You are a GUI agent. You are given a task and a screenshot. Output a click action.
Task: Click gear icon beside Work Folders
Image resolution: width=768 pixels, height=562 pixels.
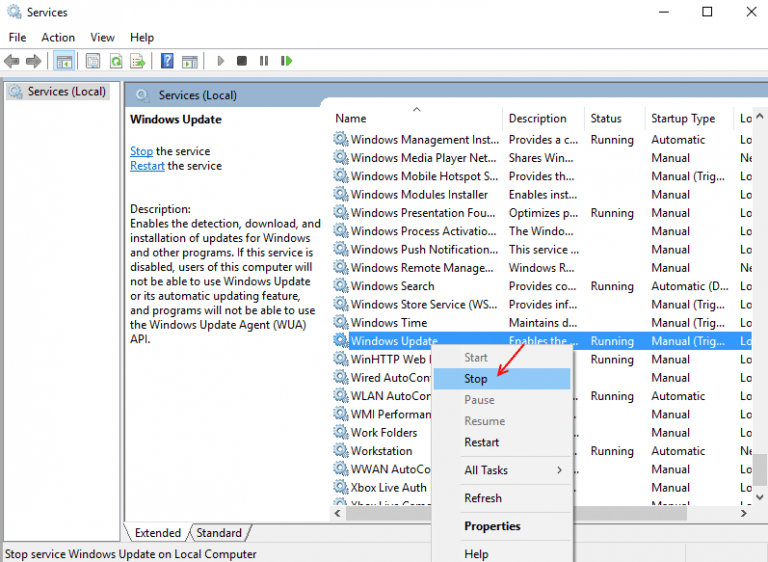341,432
